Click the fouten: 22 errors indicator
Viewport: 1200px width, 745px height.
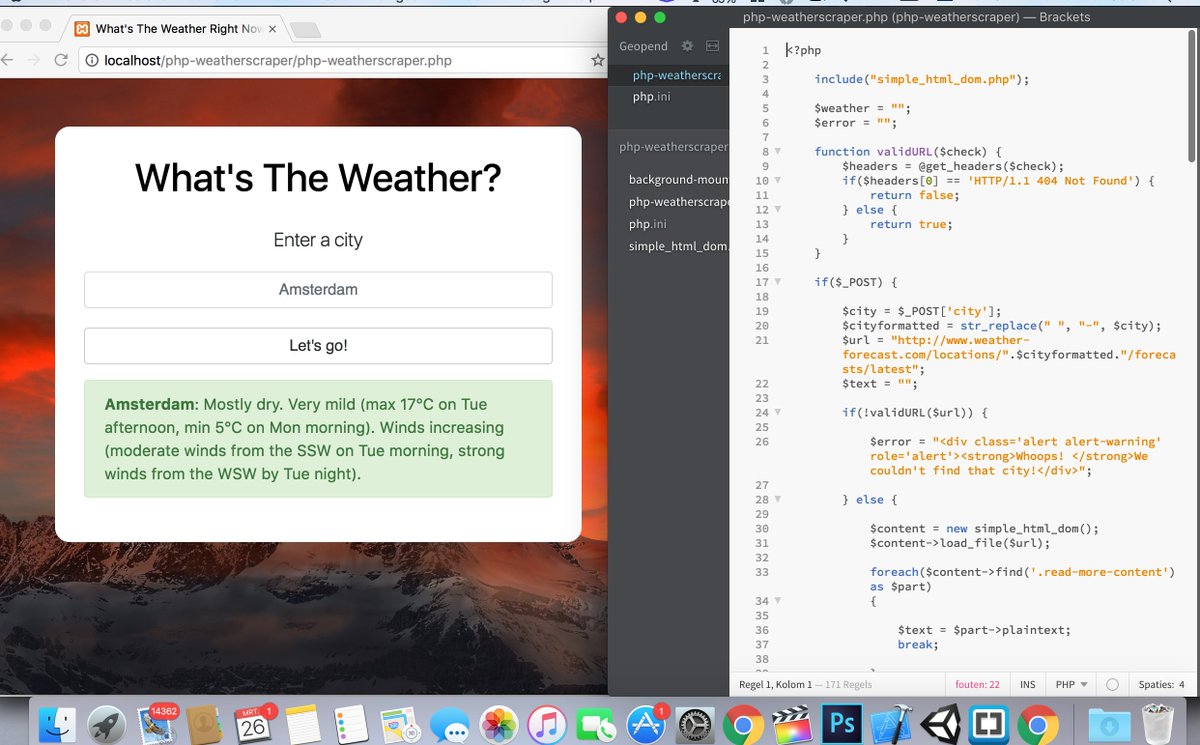point(976,684)
